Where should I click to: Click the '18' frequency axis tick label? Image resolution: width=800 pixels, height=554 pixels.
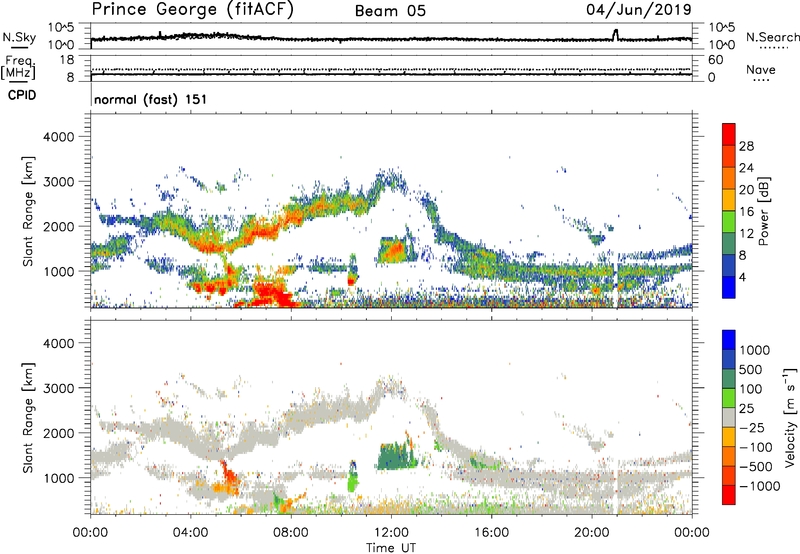(67, 59)
